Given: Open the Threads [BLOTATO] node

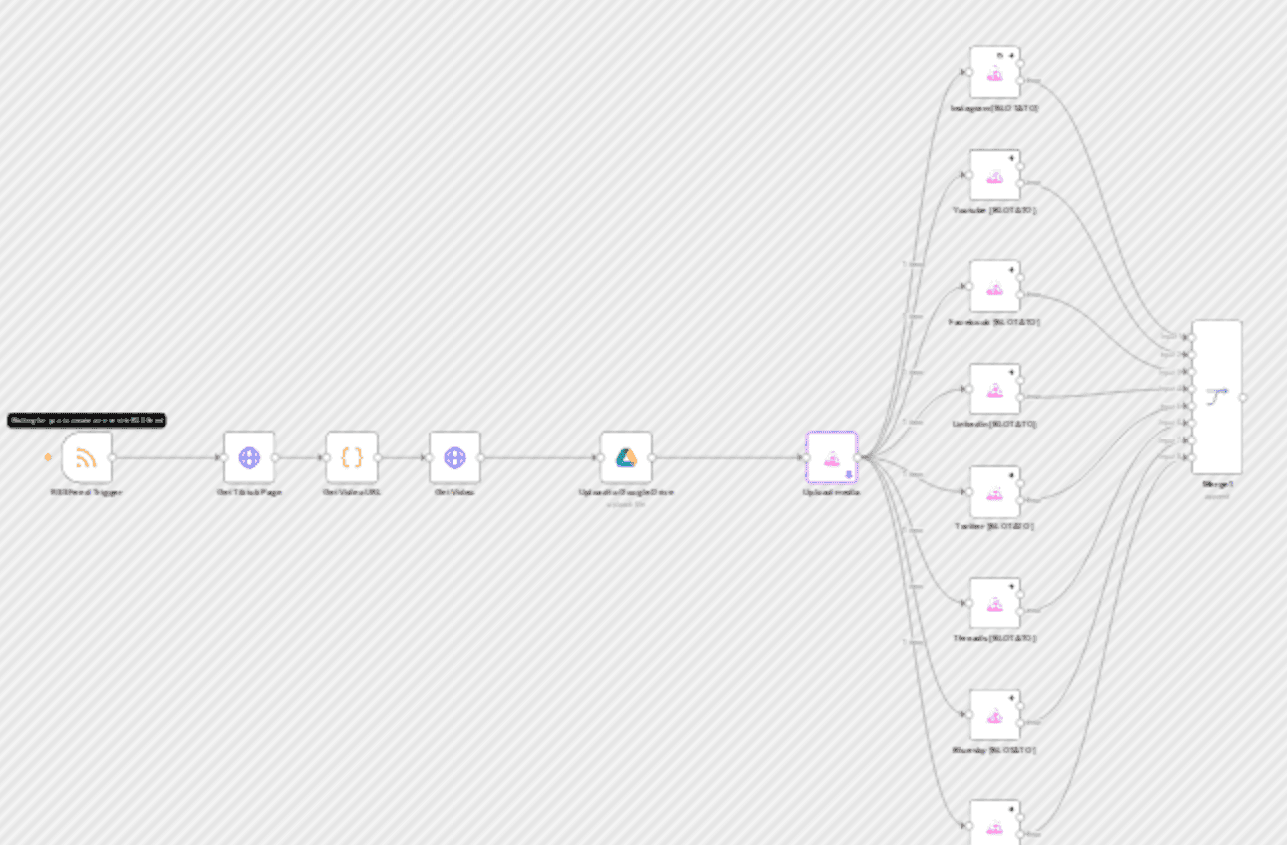Looking at the screenshot, I should (995, 603).
